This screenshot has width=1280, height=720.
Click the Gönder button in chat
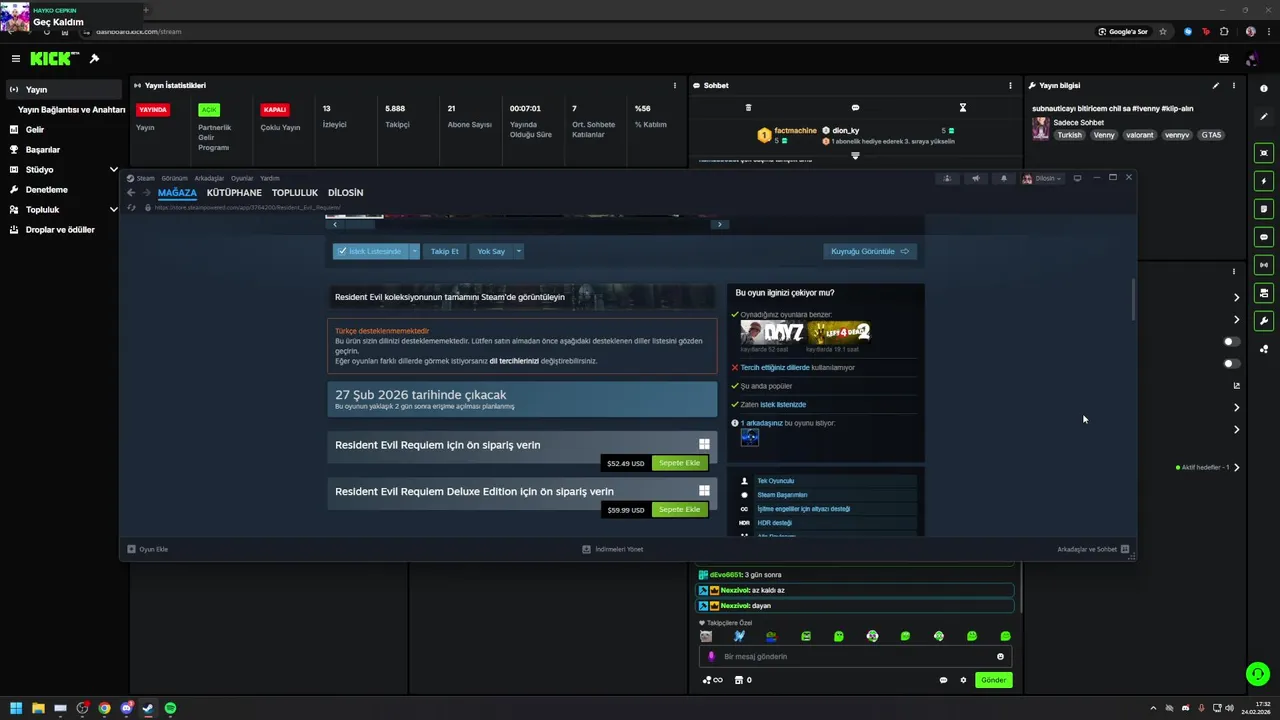coord(993,680)
